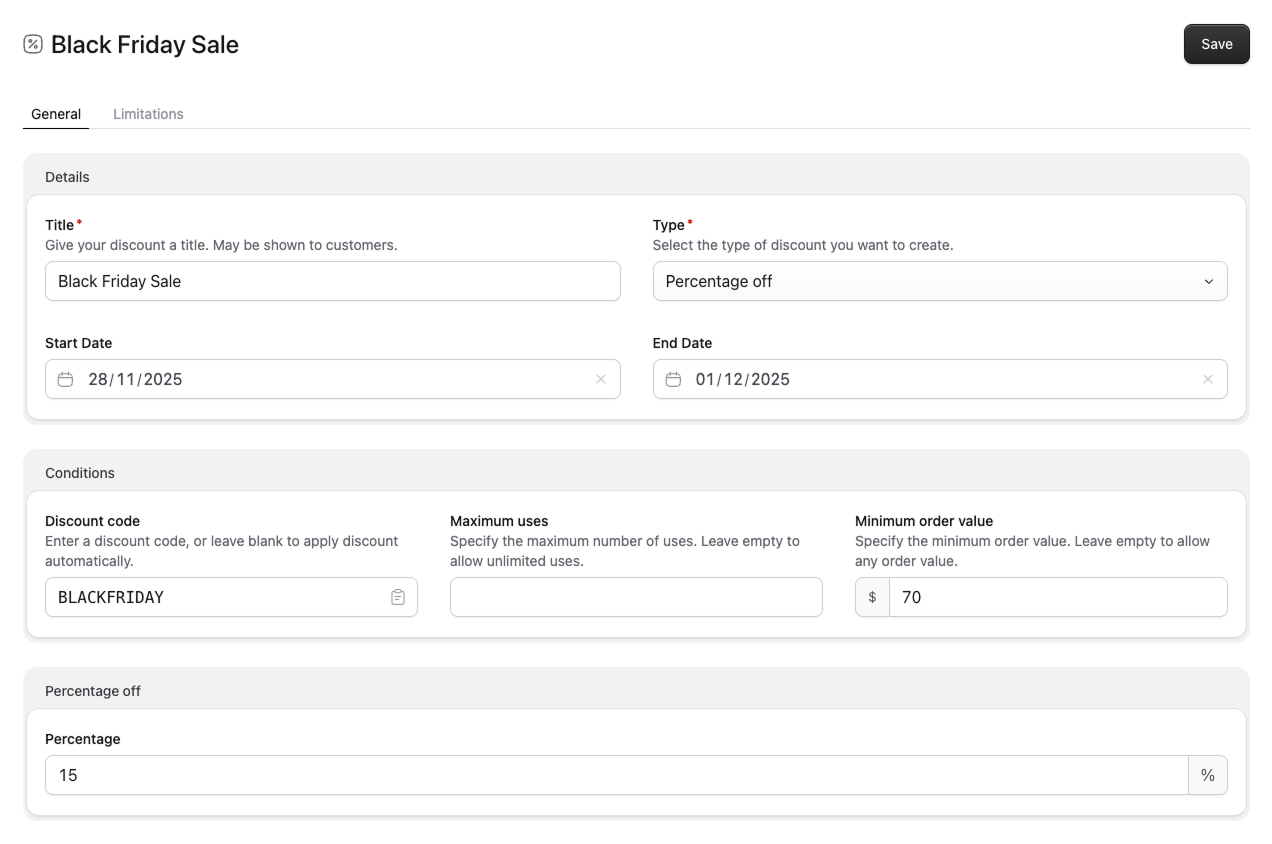Edit the Minimum order value of 70
This screenshot has width=1272, height=844.
point(1058,597)
